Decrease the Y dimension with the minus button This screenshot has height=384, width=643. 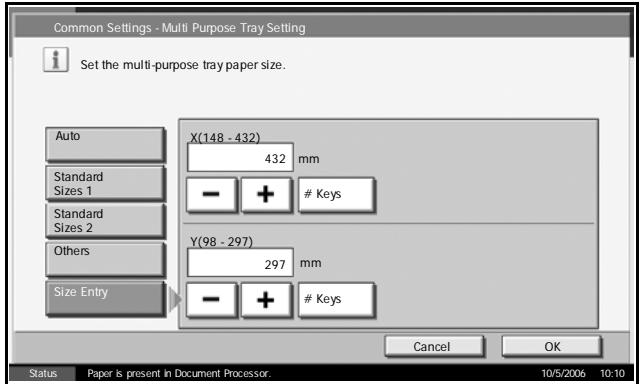(x=212, y=300)
